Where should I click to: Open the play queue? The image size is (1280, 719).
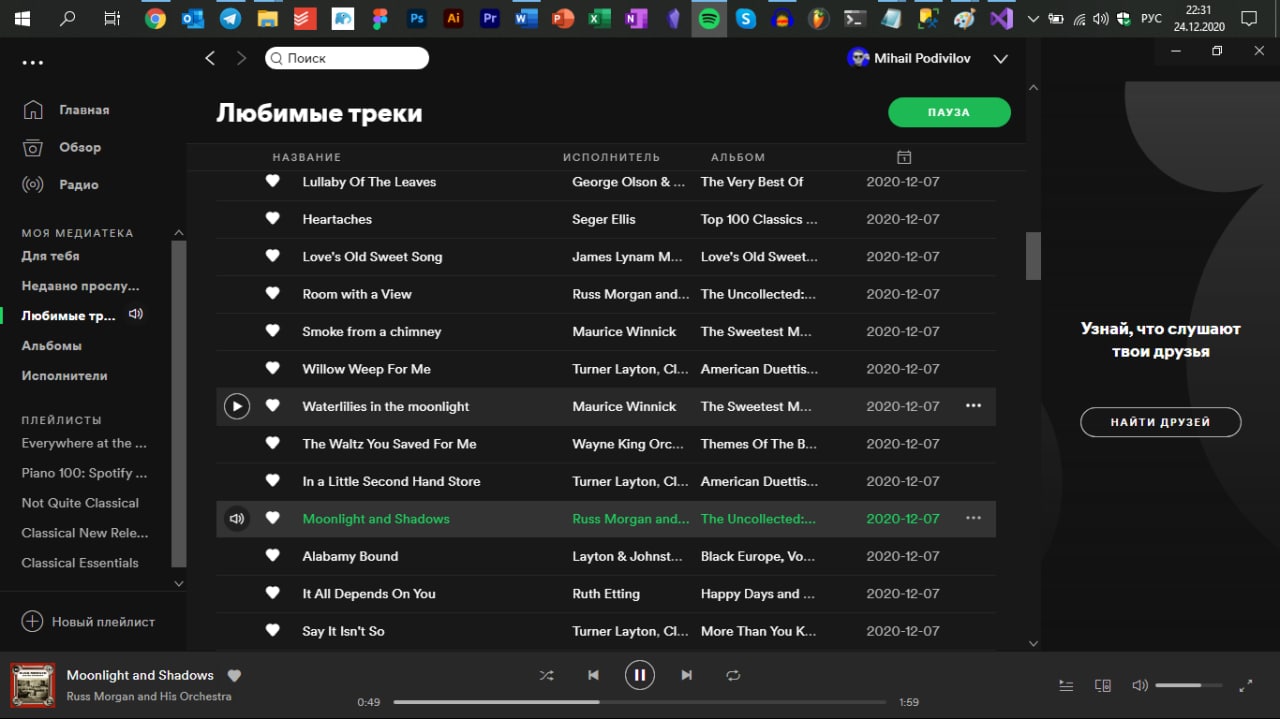tap(1066, 686)
